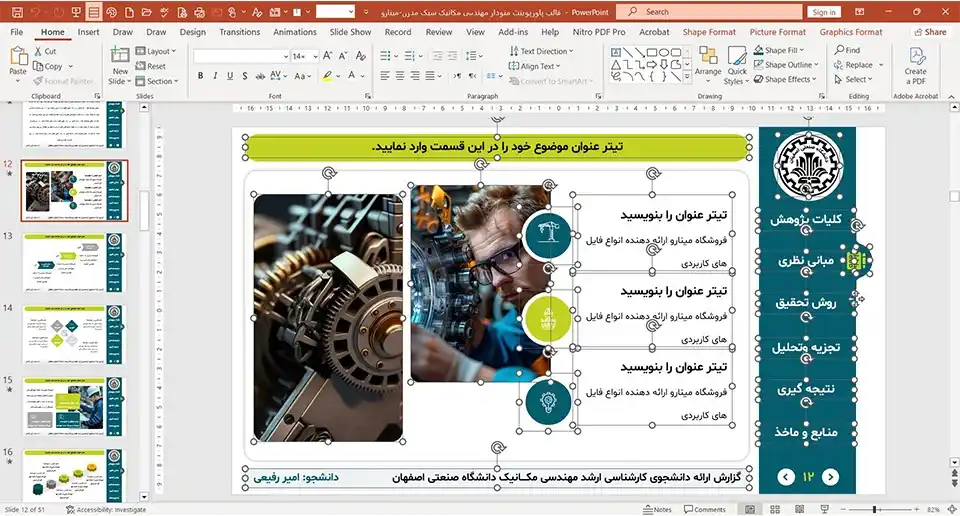Toggle Bold formatting
The image size is (960, 516).
click(200, 76)
